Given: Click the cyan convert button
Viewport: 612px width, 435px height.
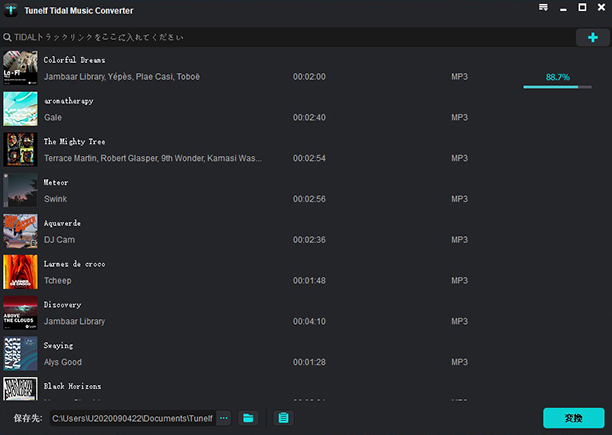Looking at the screenshot, I should tap(574, 418).
